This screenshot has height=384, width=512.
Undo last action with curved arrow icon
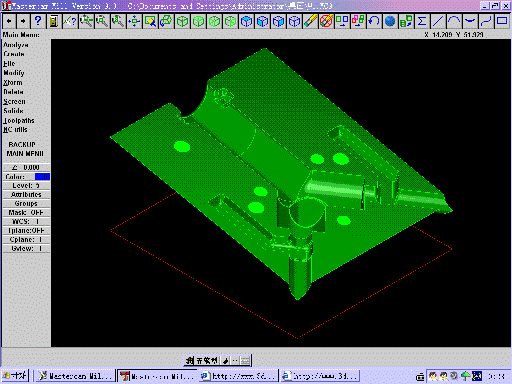pos(374,21)
